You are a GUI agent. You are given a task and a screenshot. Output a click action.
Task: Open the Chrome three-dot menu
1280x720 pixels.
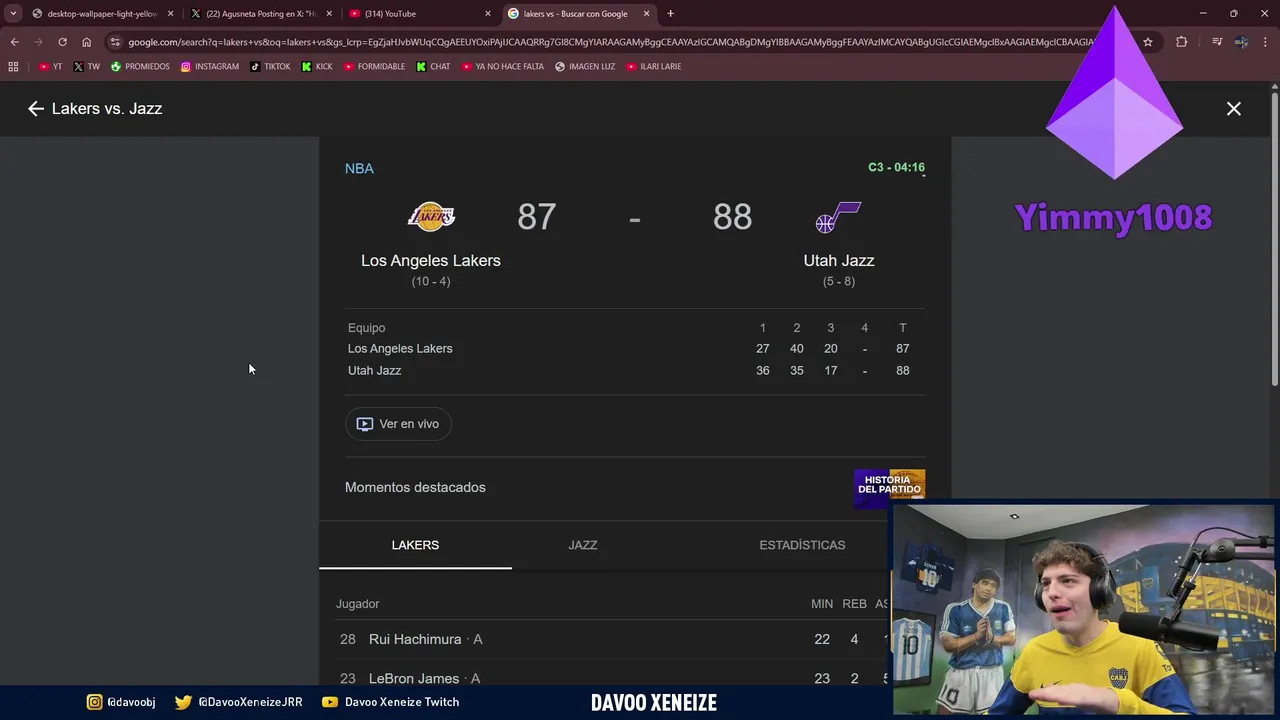[1265, 42]
